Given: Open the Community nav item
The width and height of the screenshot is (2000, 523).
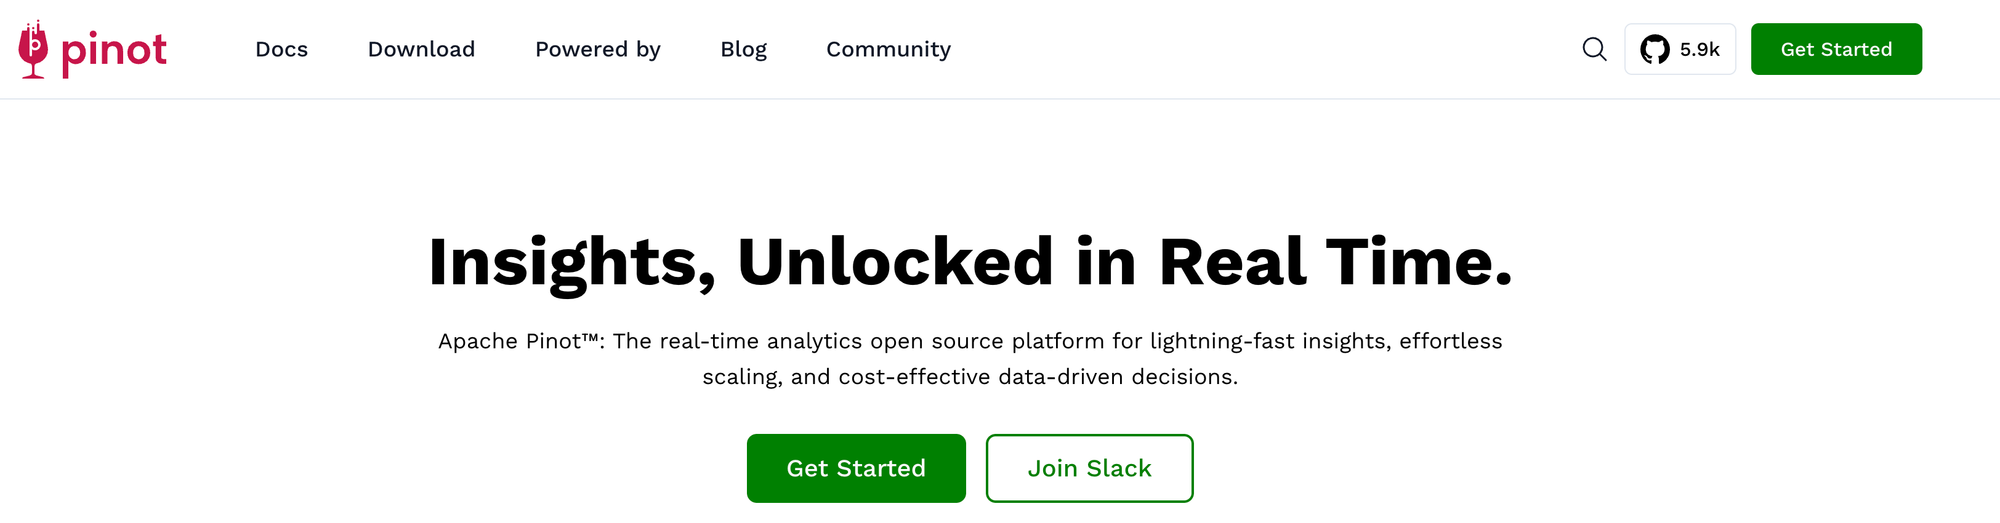Looking at the screenshot, I should tap(888, 49).
